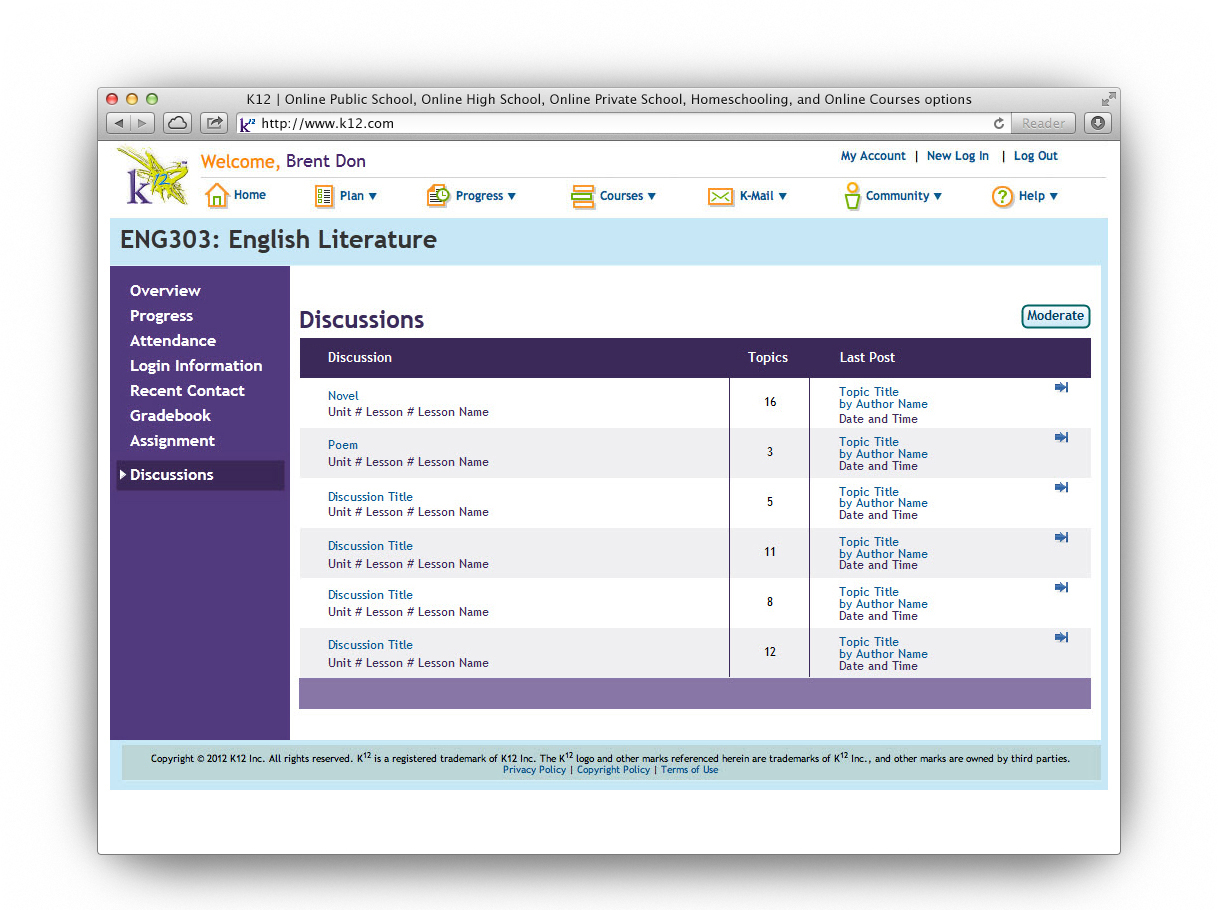Image resolution: width=1218 pixels, height=910 pixels.
Task: Open Topic Title in Novel row
Action: pyautogui.click(x=869, y=392)
